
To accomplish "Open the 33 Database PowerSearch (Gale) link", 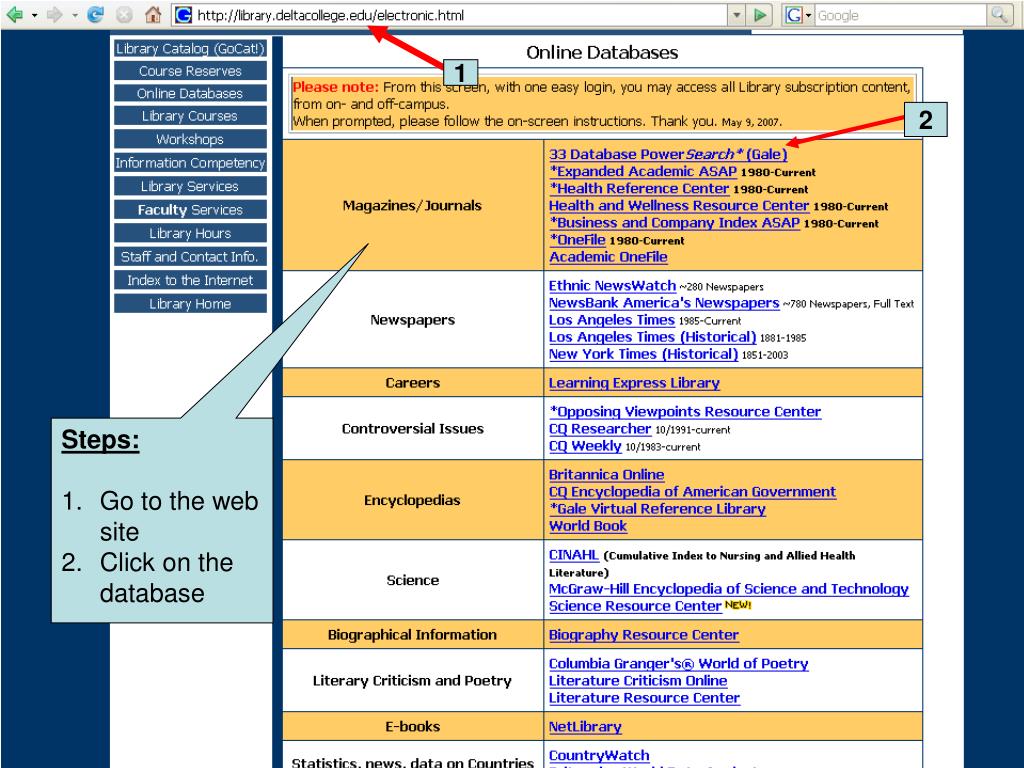I will coord(668,154).
